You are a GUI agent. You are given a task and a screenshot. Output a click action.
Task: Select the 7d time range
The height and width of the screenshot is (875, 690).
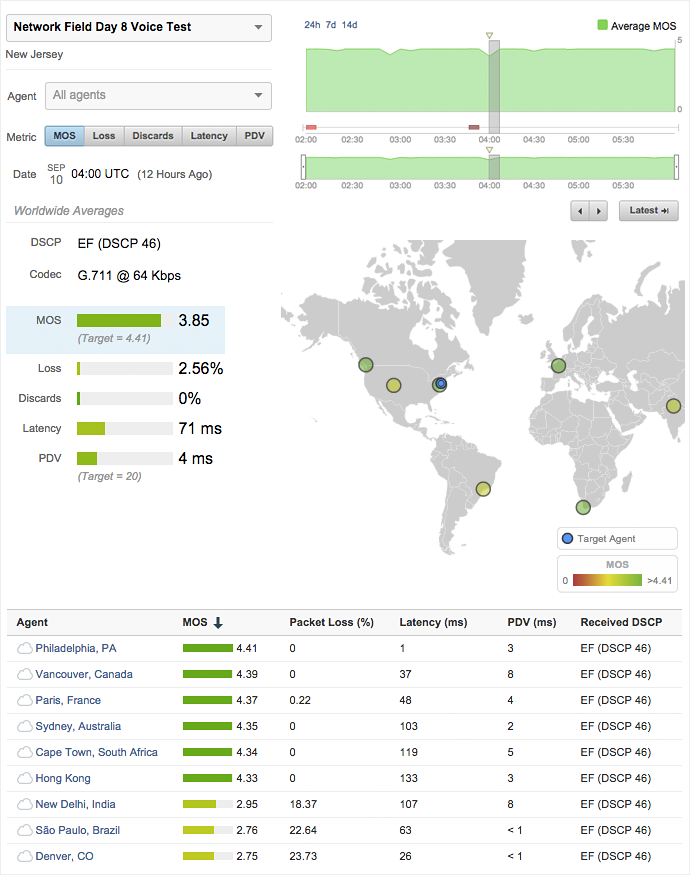[x=331, y=24]
